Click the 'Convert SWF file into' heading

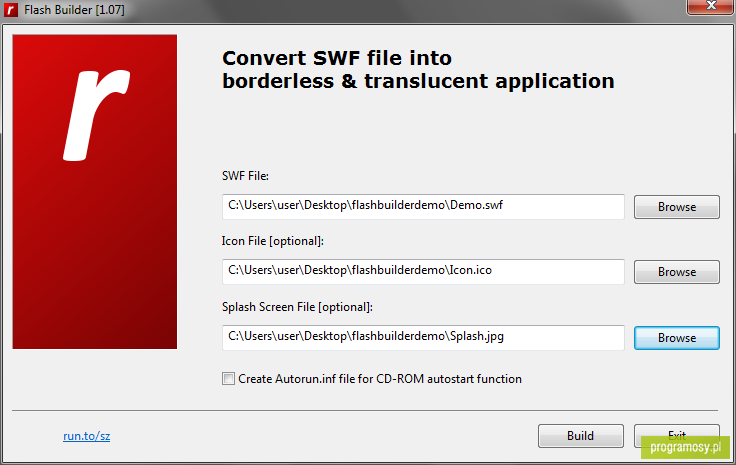click(337, 59)
